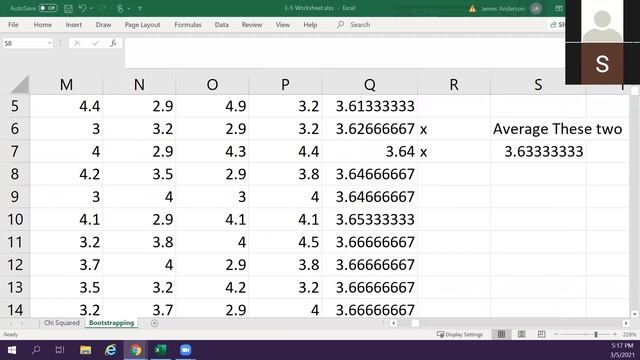Click the New Sheet plus icon
The width and height of the screenshot is (640, 360).
[x=154, y=323]
